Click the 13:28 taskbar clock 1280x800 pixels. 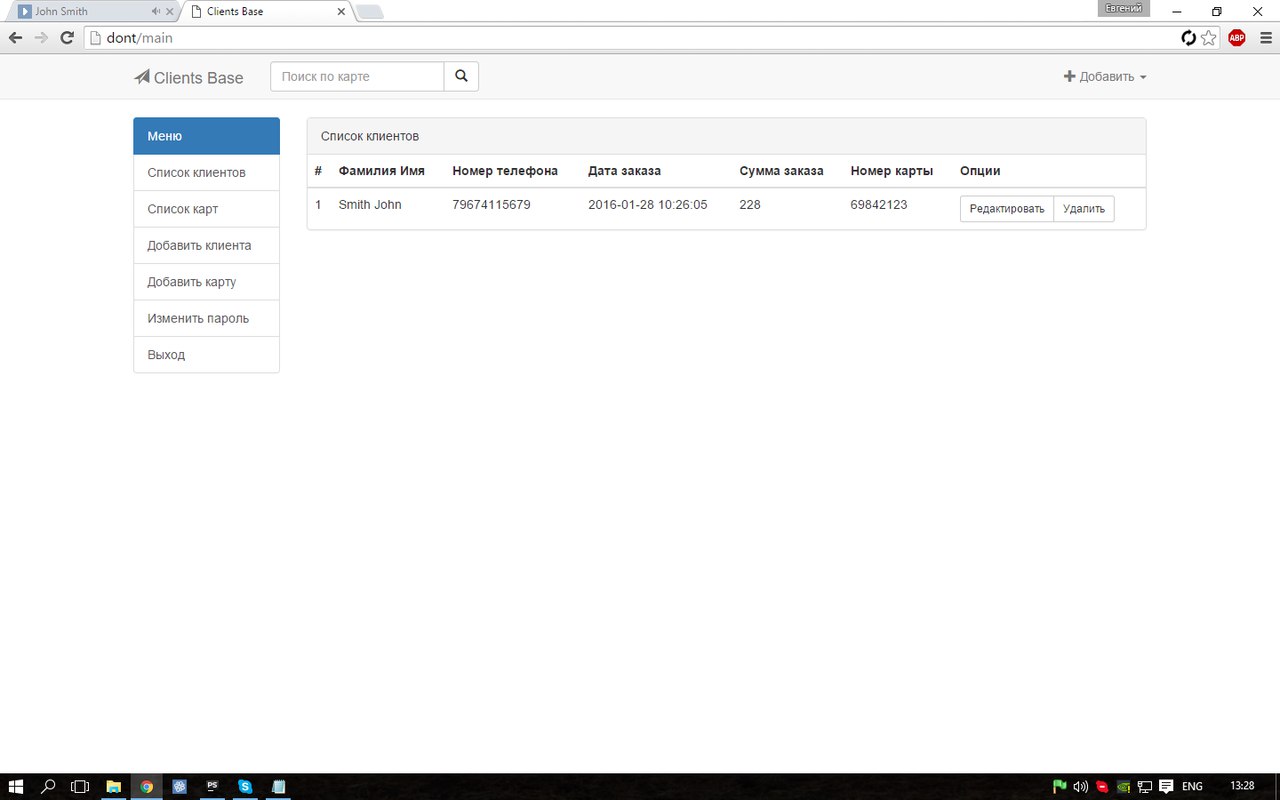1242,786
